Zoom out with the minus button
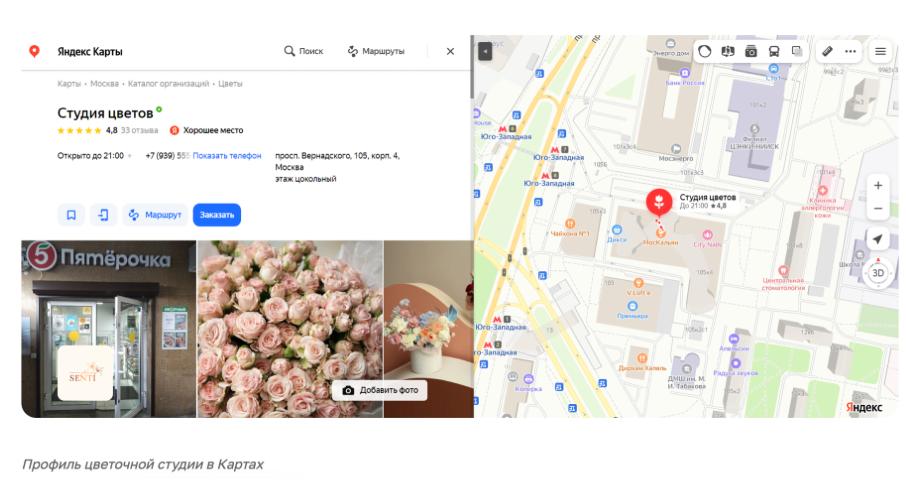906x486 pixels. coord(878,209)
